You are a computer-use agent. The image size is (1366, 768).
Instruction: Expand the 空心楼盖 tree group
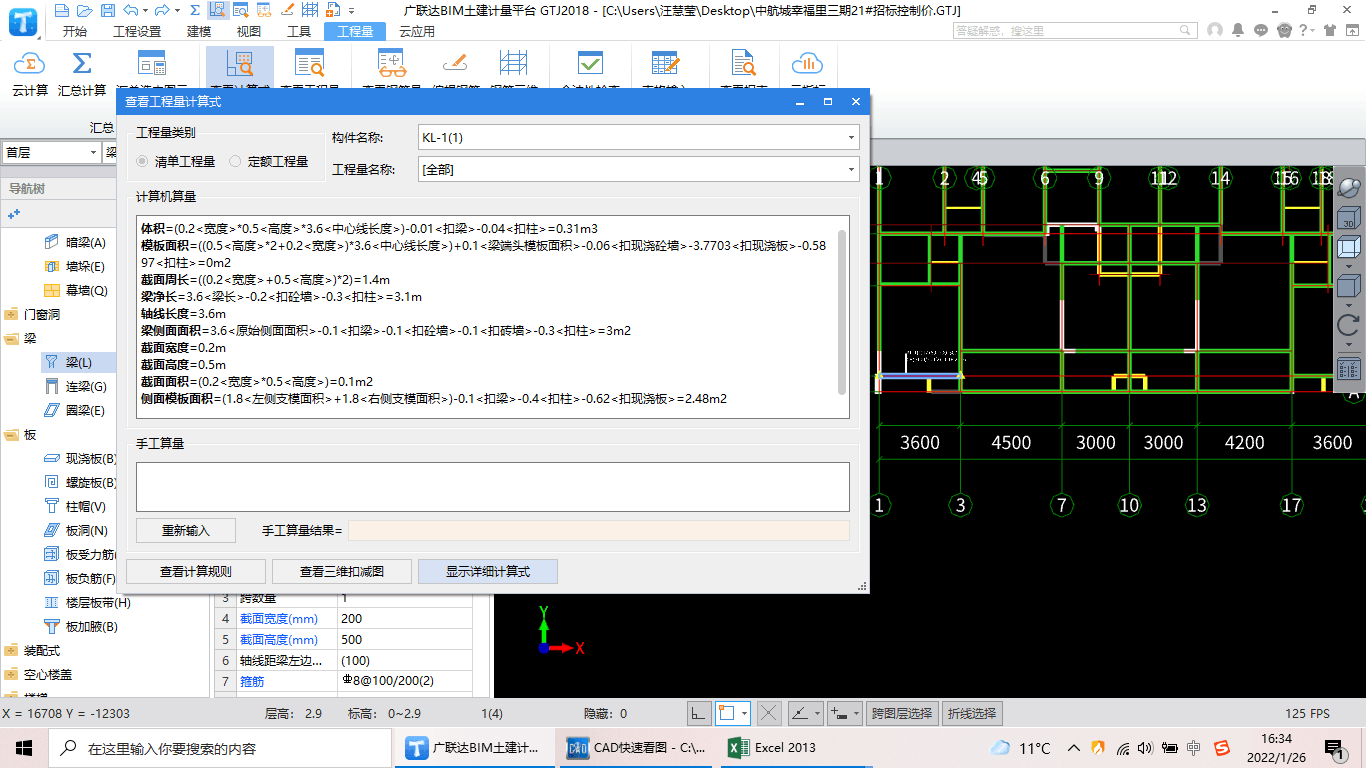[11, 675]
